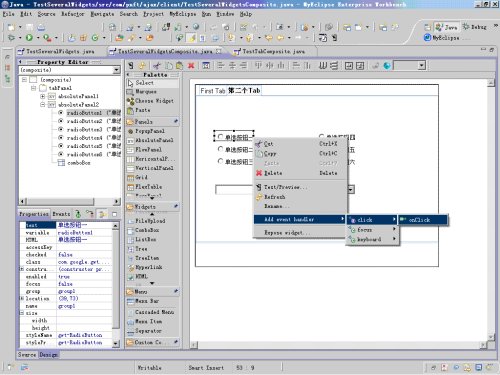Expand the size property row
This screenshot has height=375, width=500.
pos(22,313)
